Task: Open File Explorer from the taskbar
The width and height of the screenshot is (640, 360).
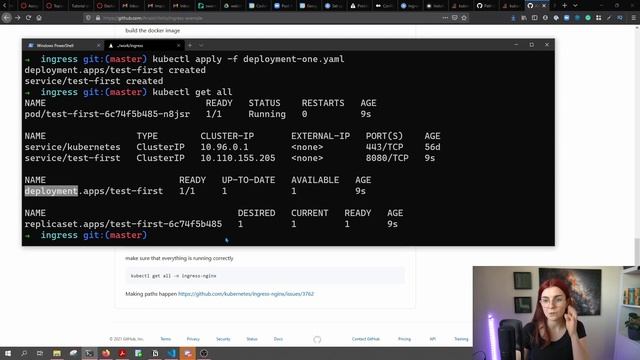Action: click(x=57, y=353)
